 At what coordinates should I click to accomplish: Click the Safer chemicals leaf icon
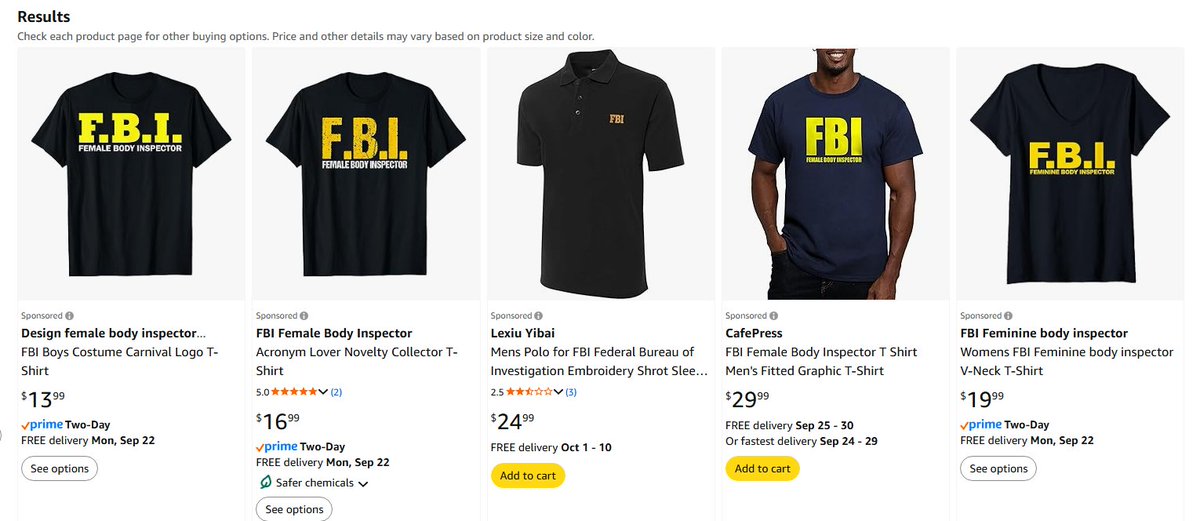point(265,483)
